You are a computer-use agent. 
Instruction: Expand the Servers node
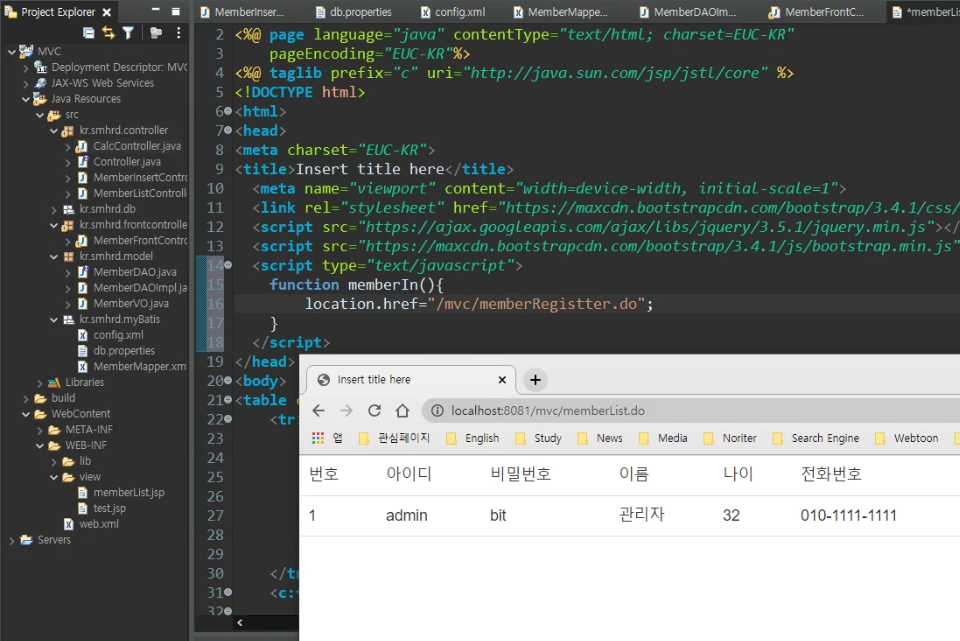coord(12,541)
